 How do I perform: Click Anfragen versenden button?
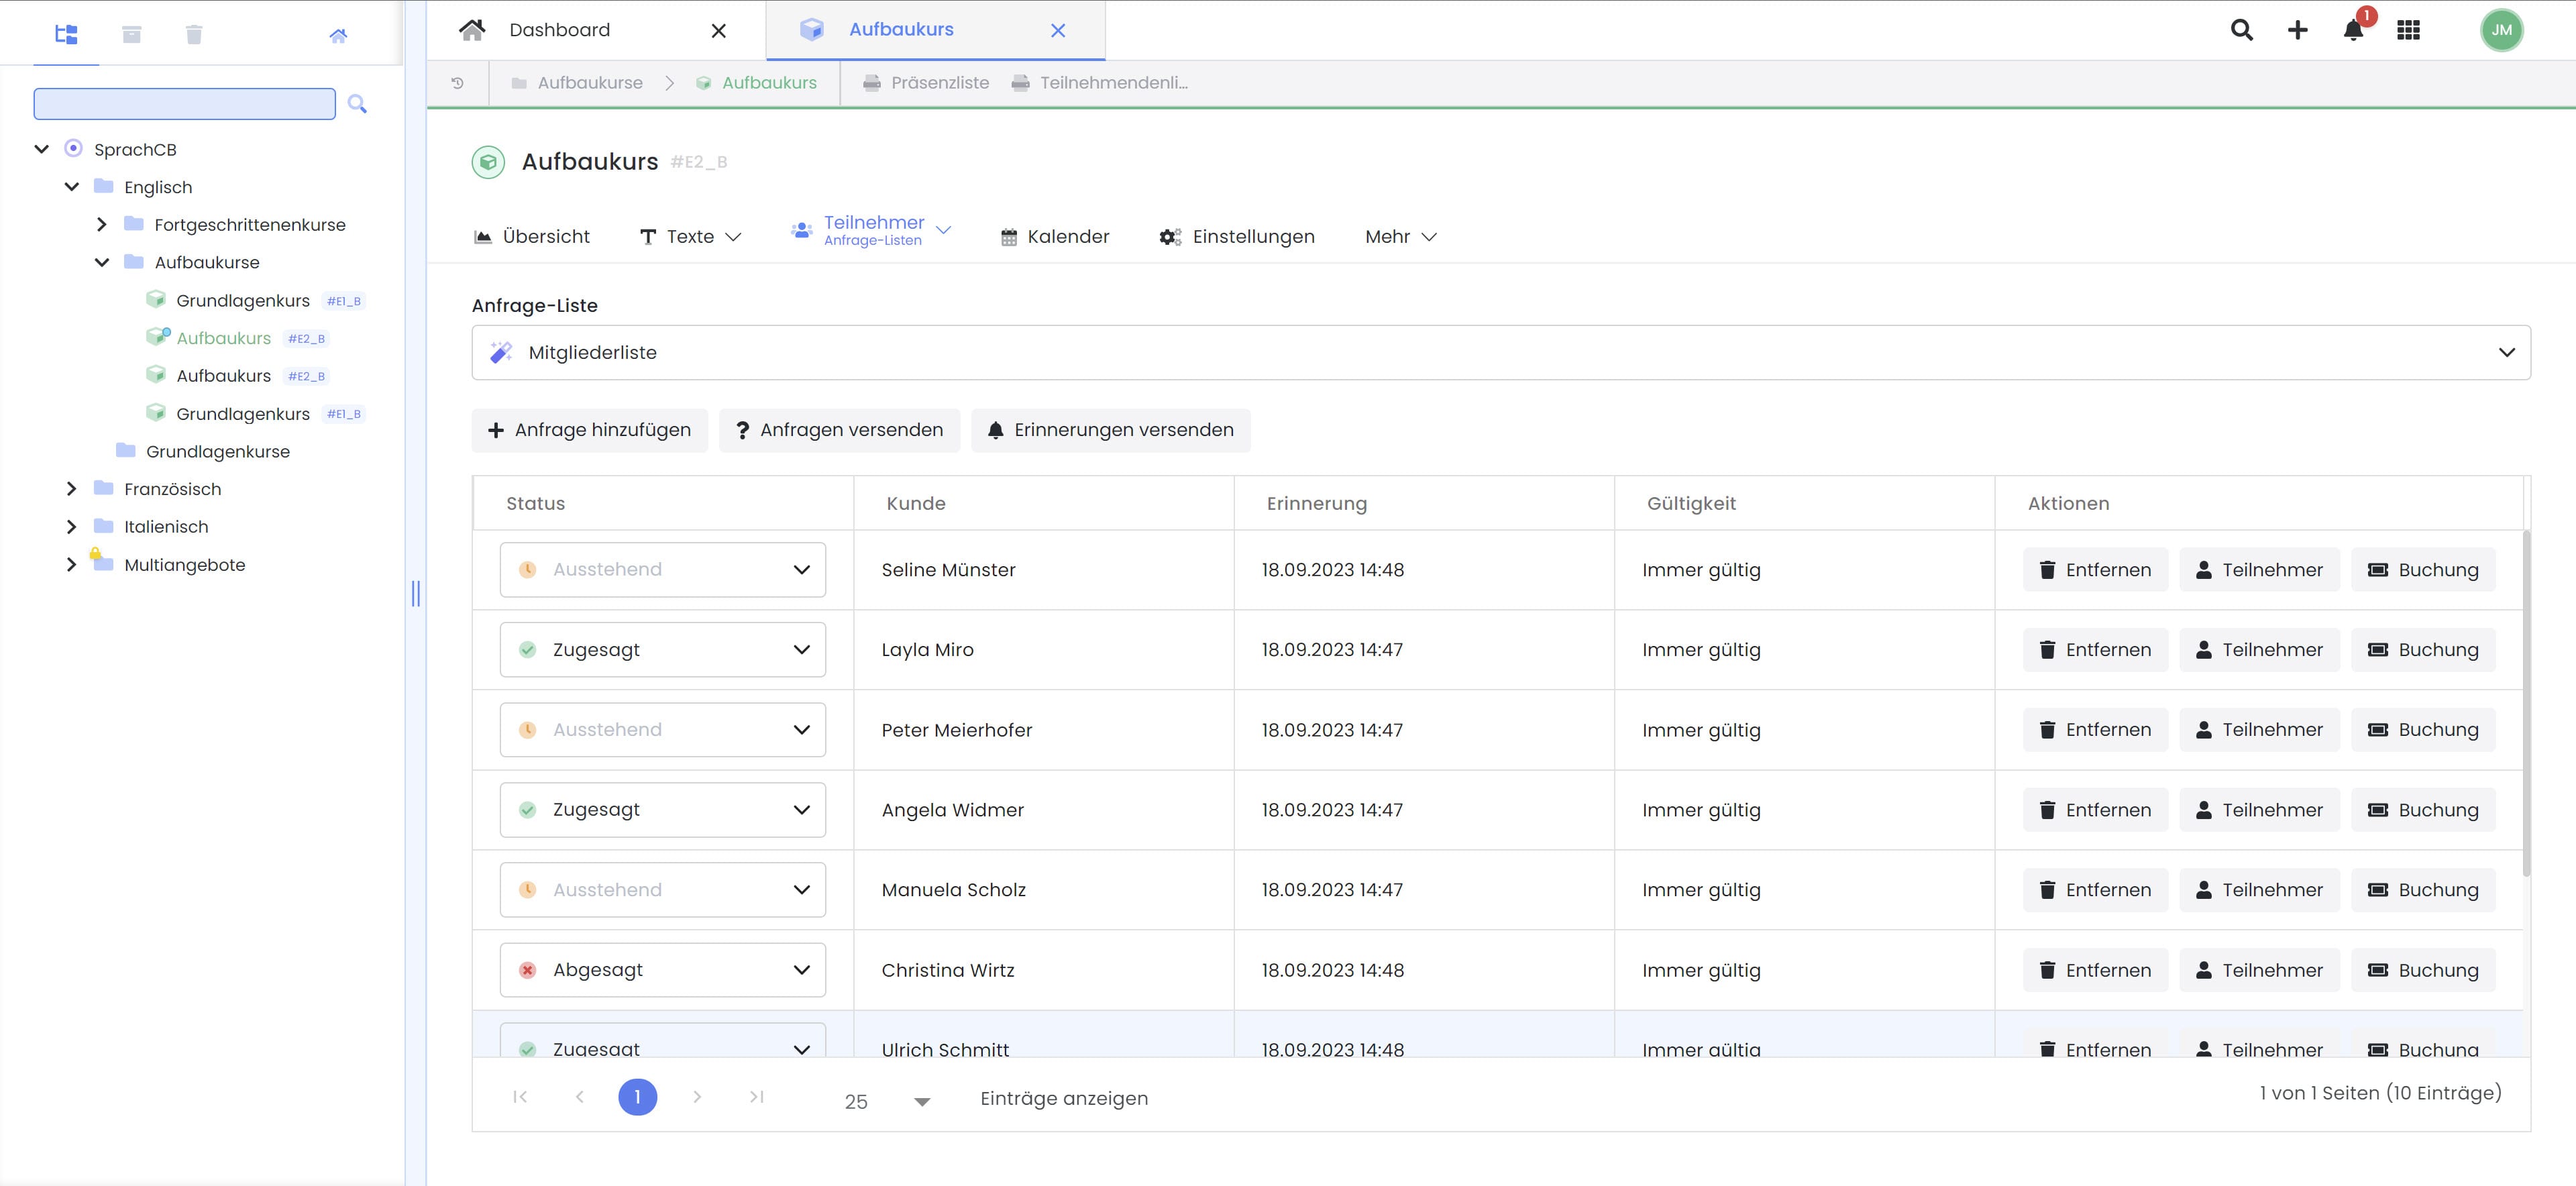point(839,430)
